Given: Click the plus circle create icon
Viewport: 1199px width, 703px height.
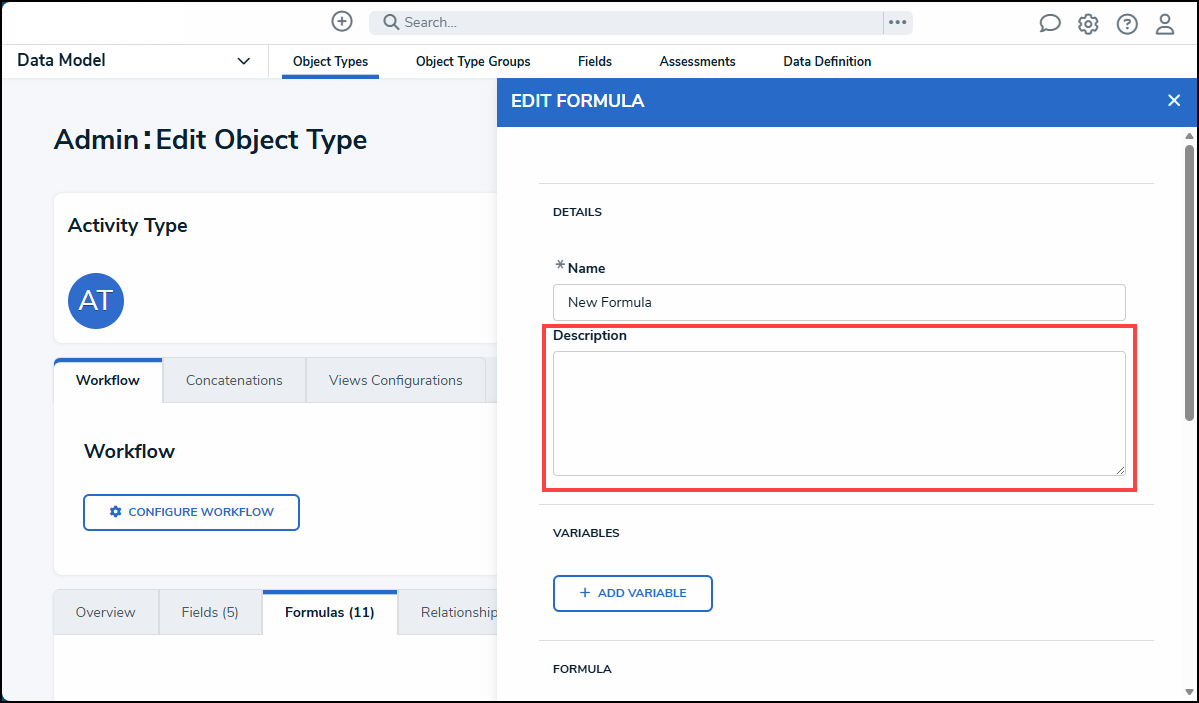Looking at the screenshot, I should pos(342,21).
